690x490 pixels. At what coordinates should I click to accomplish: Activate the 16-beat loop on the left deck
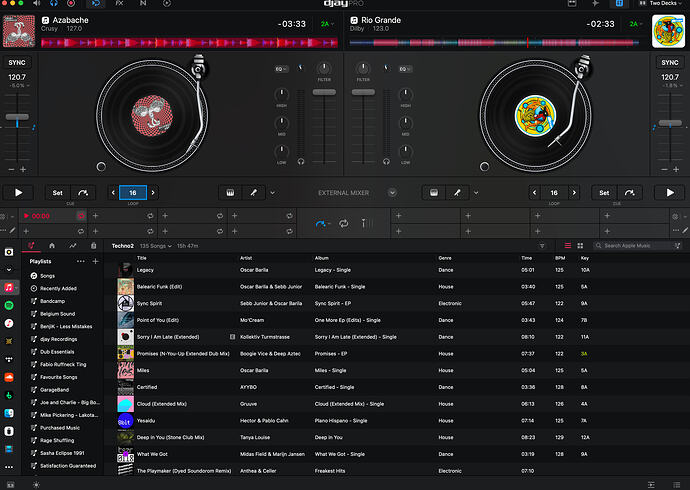point(132,193)
